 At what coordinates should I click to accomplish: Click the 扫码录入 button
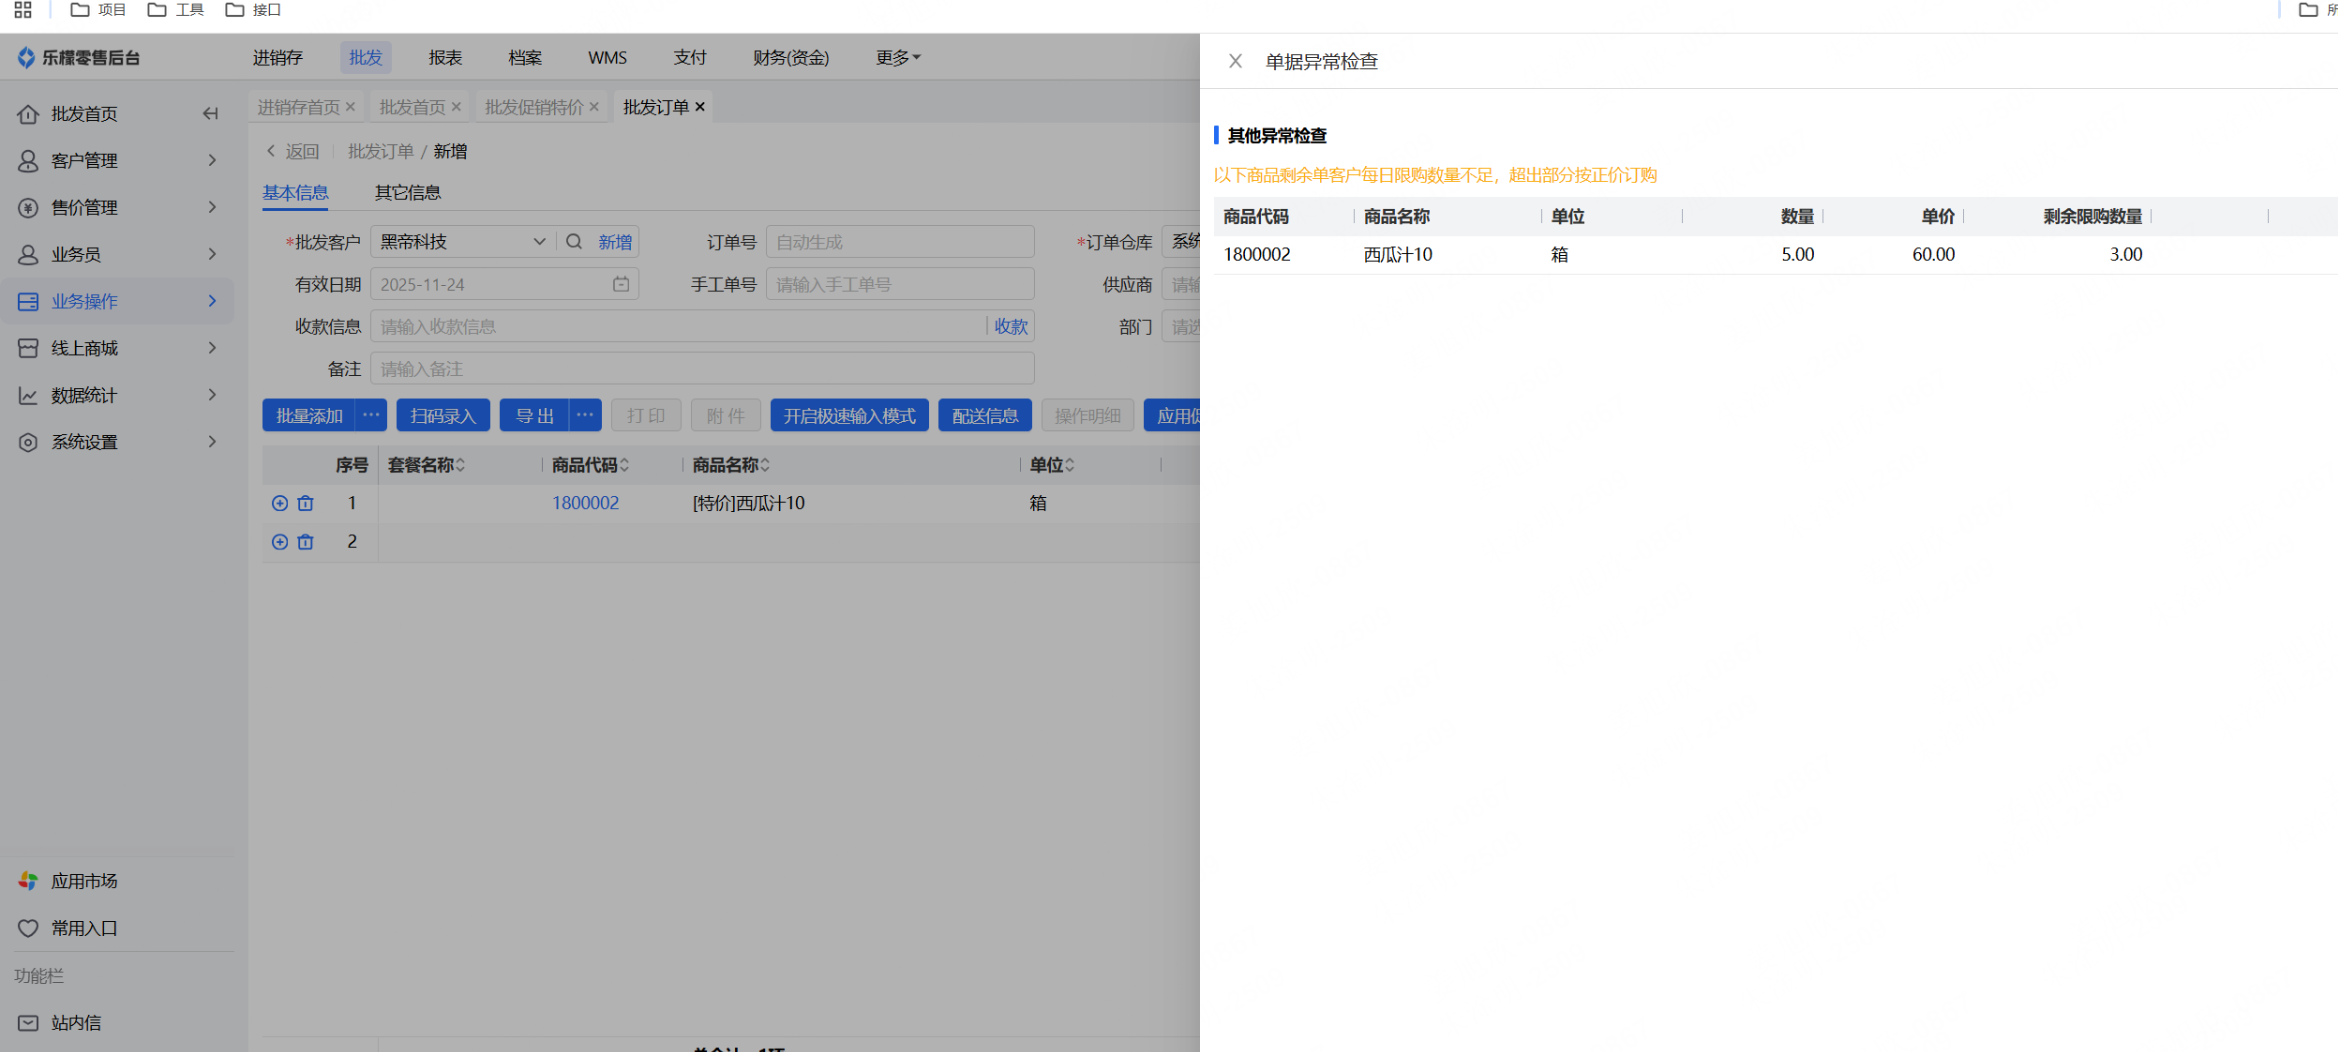[443, 416]
